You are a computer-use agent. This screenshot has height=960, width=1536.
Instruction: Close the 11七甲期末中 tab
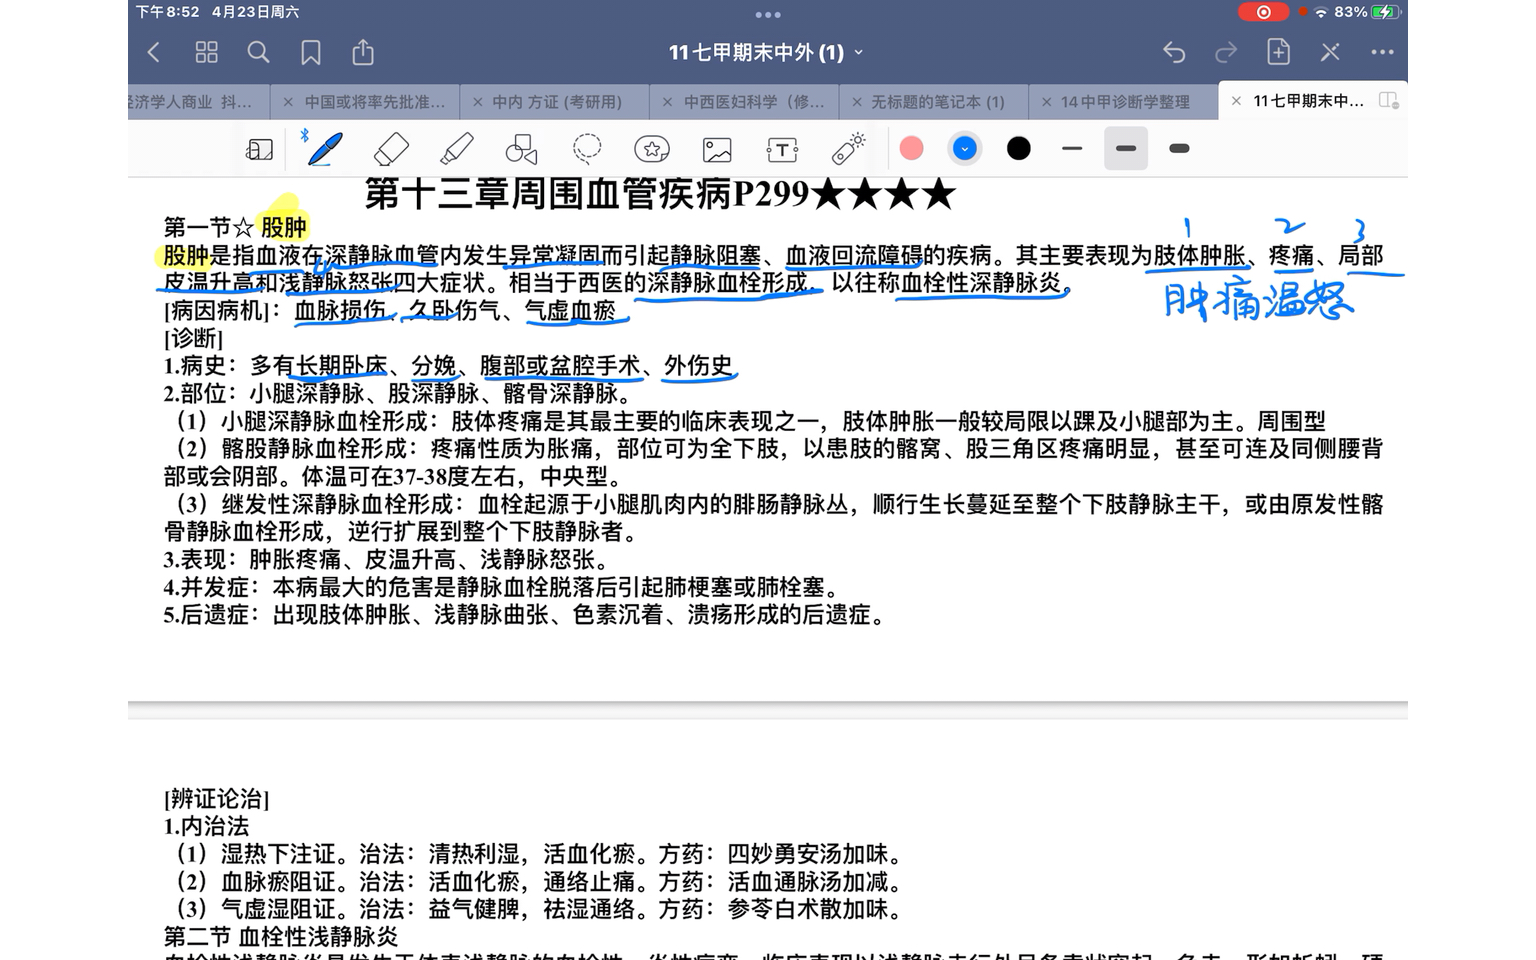[1236, 101]
